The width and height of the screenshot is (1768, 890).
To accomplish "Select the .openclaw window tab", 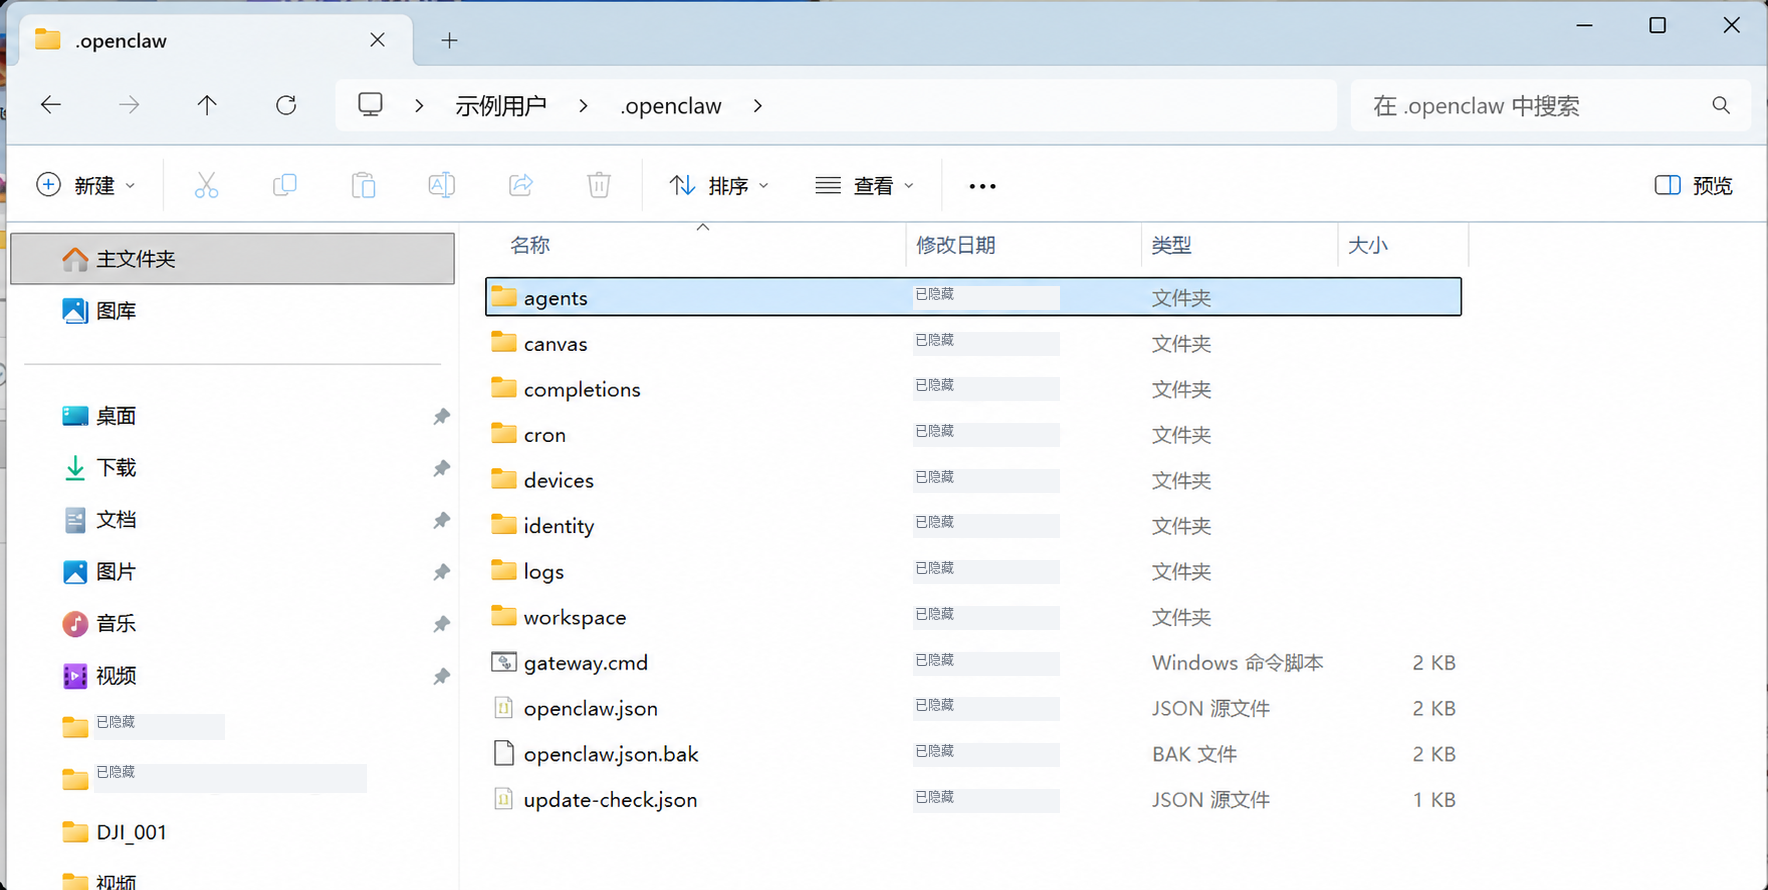I will [x=215, y=40].
